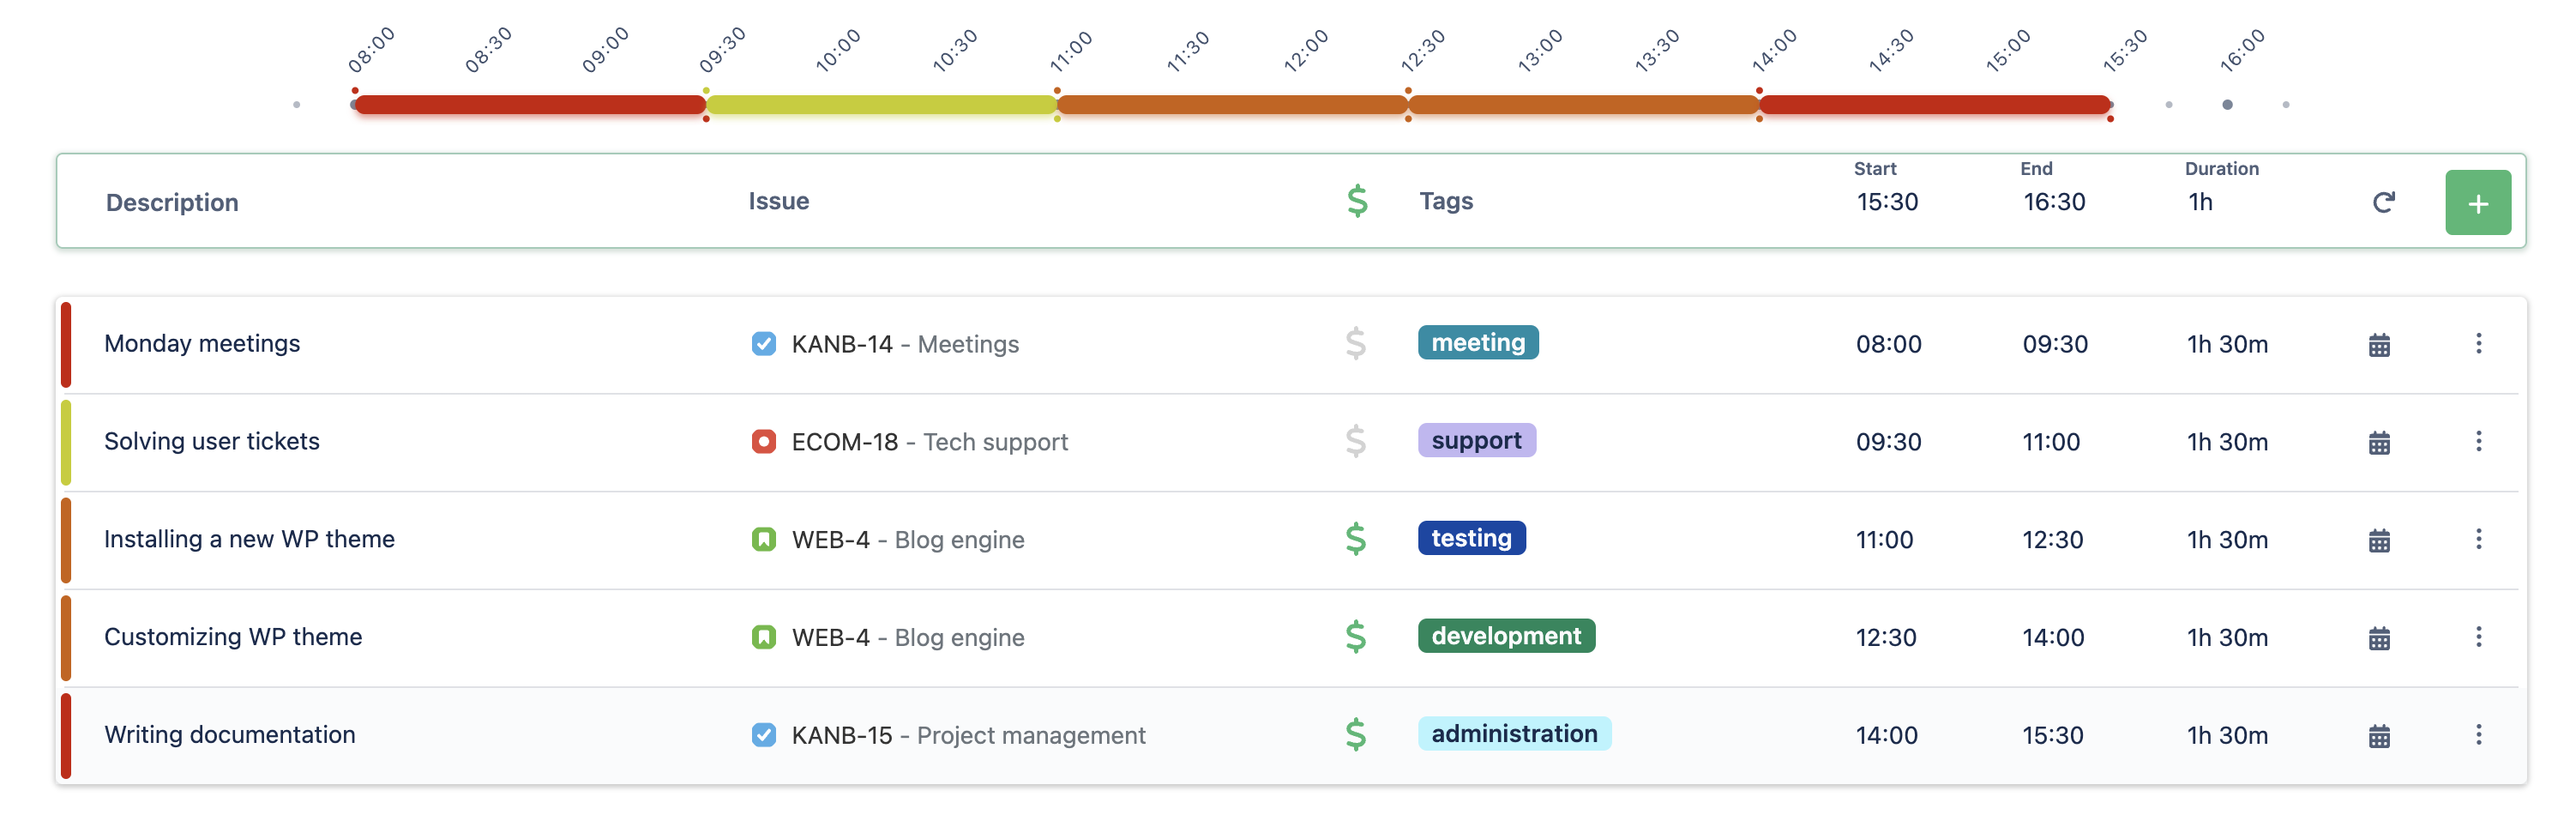Toggle billable dollar for Customizing WP theme
The height and width of the screenshot is (827, 2576).
[x=1355, y=637]
